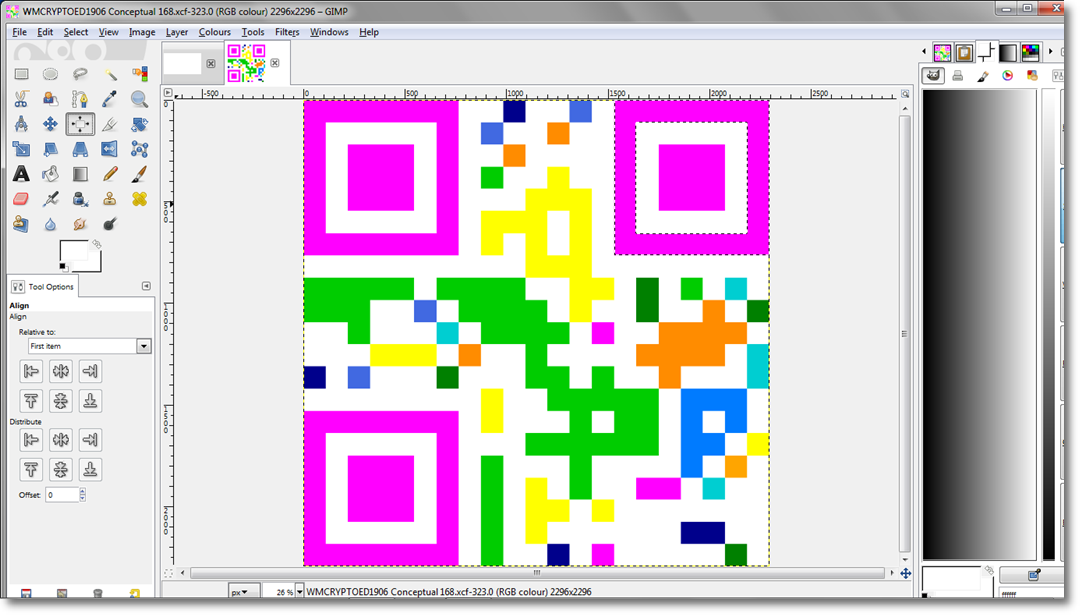
Task: Select the Free Select lasso tool
Action: click(80, 74)
